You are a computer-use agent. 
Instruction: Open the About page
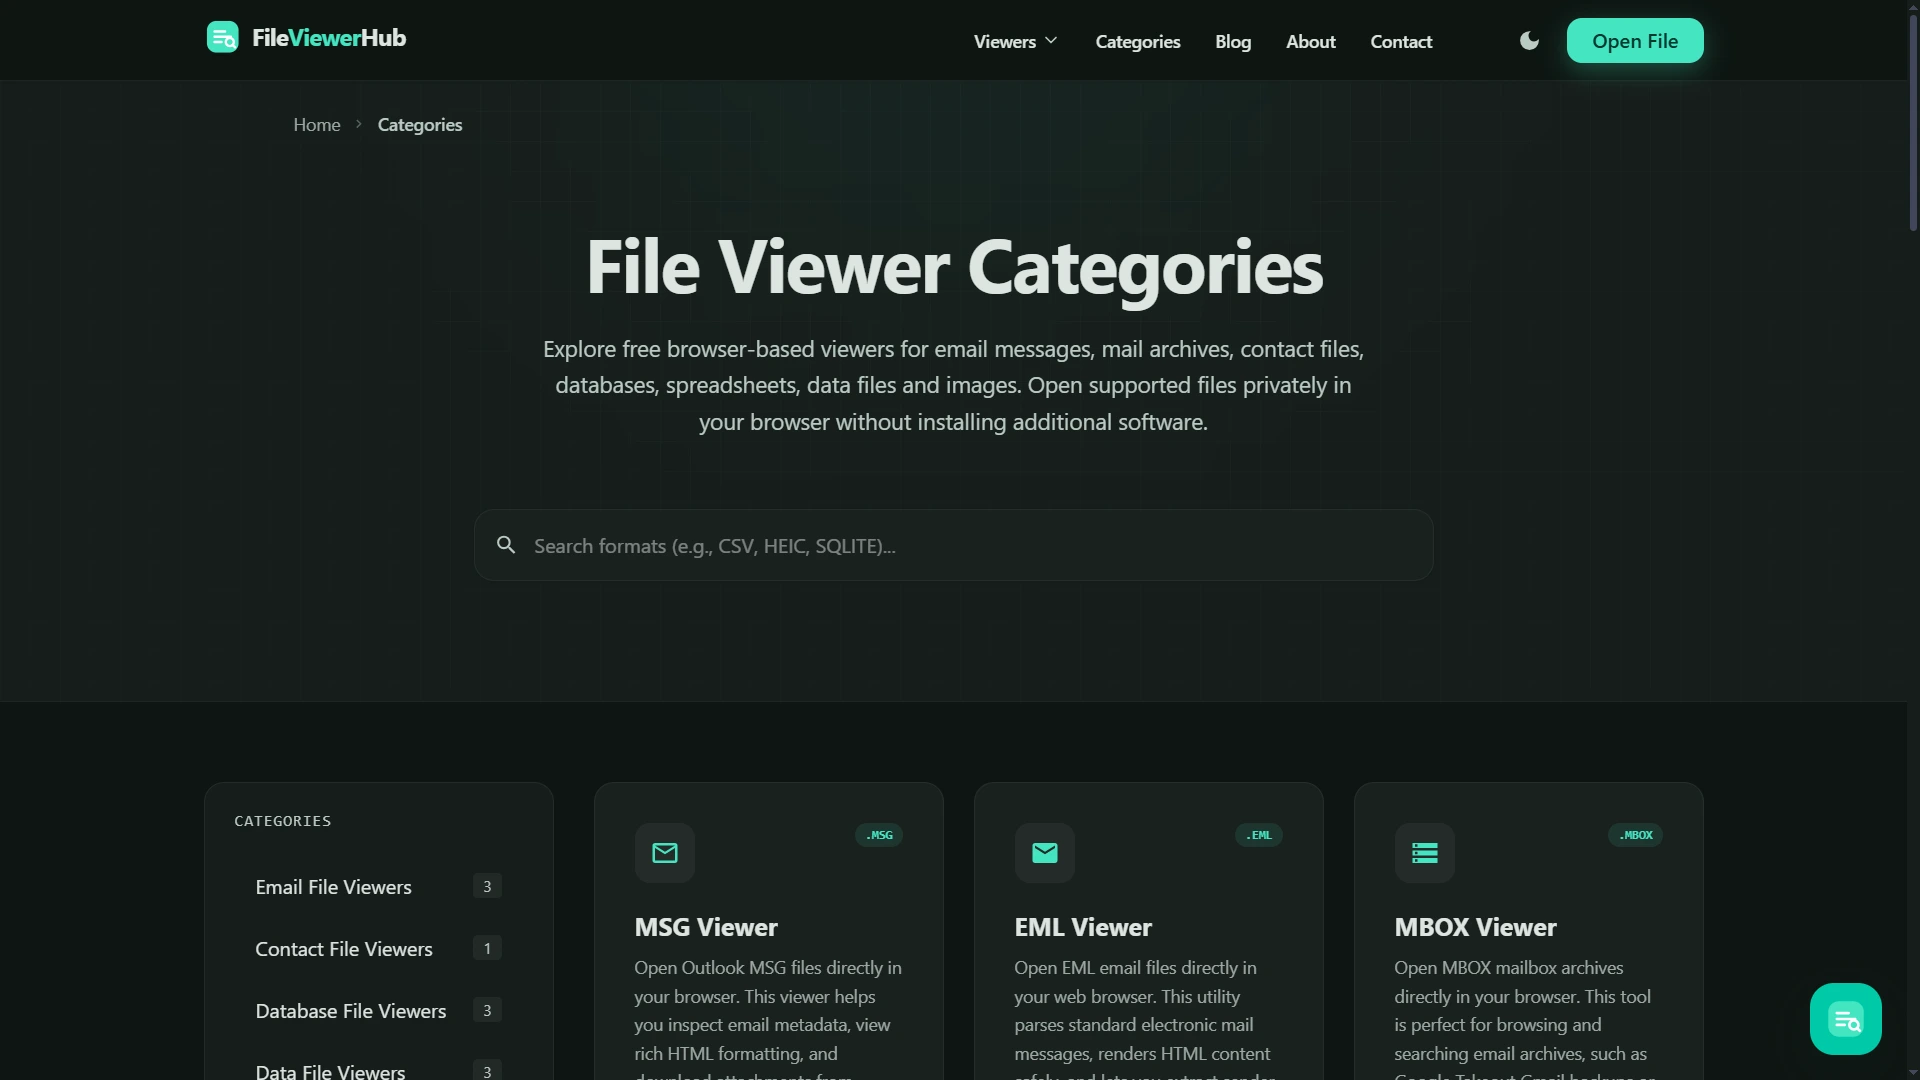(x=1310, y=41)
